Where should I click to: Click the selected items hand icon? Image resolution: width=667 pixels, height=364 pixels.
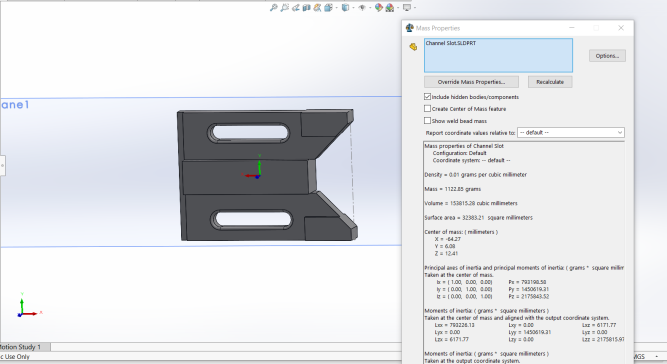pos(413,47)
